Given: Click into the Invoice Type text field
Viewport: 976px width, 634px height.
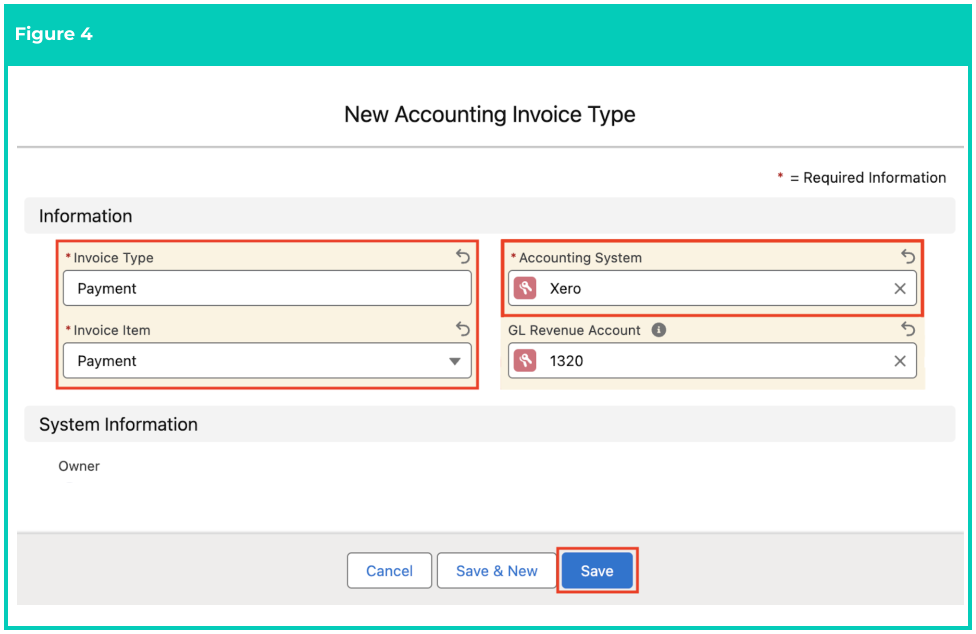Looking at the screenshot, I should pyautogui.click(x=267, y=288).
